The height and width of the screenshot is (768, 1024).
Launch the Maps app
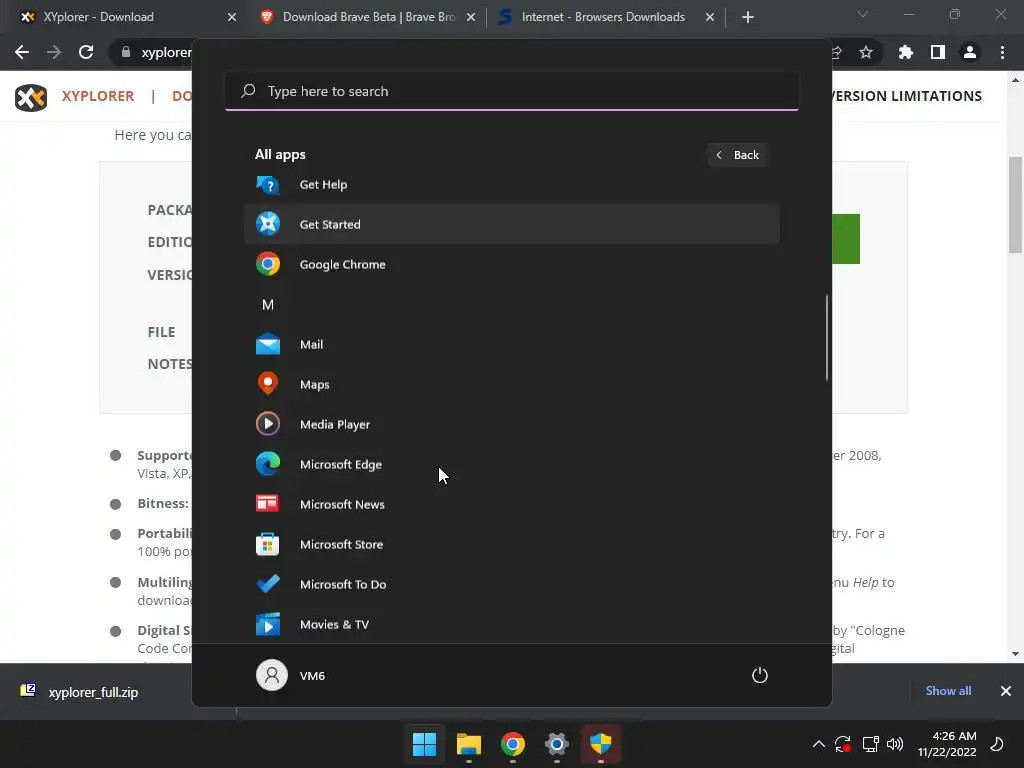click(511, 384)
